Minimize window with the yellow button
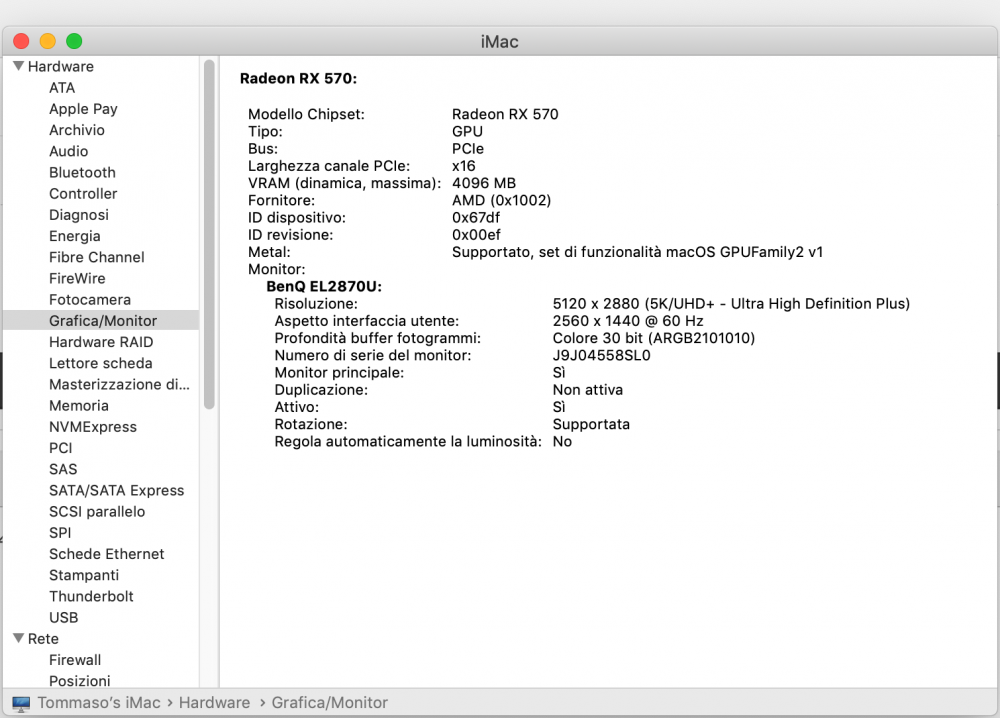 pyautogui.click(x=48, y=41)
